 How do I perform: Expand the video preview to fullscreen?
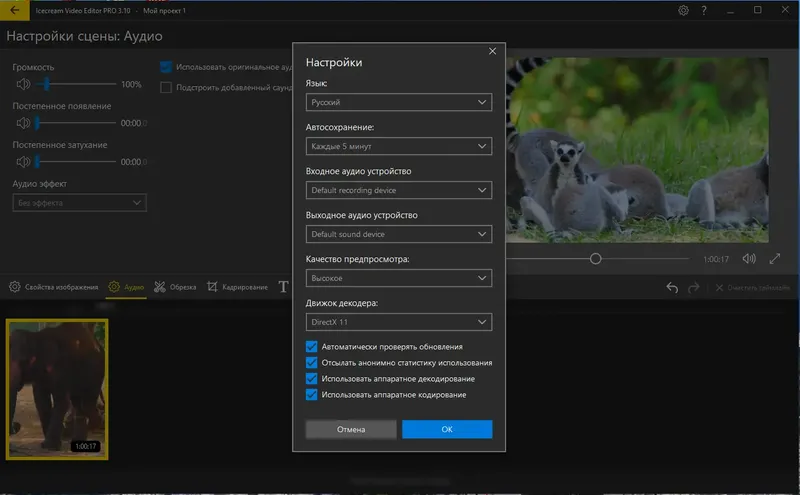click(x=775, y=259)
